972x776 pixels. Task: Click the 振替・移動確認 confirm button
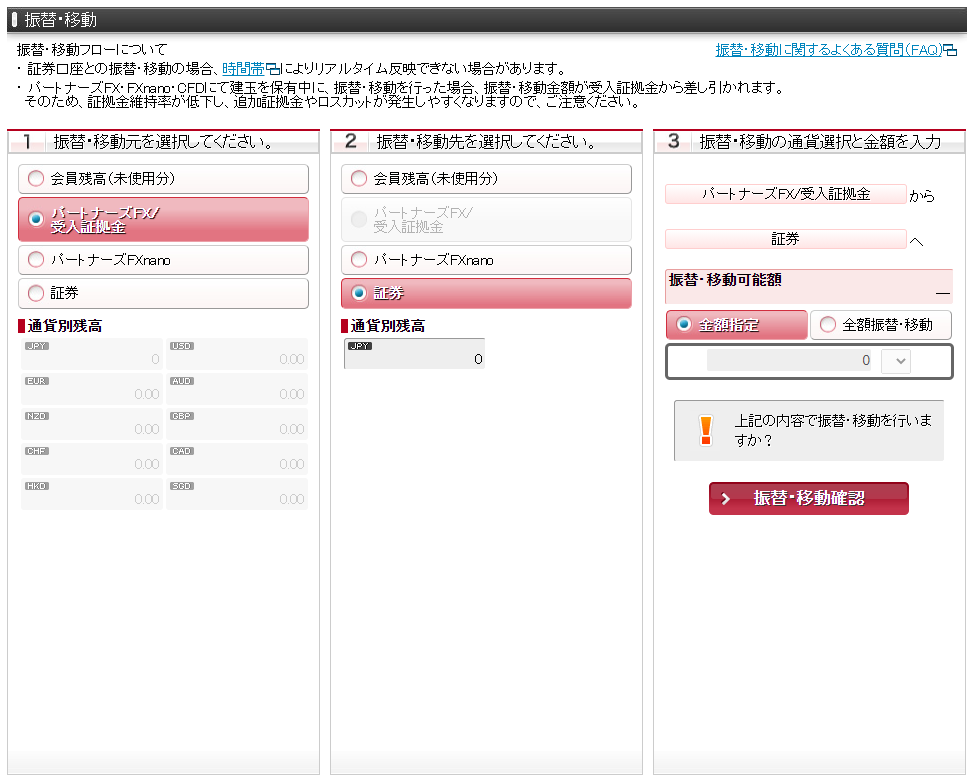coord(809,498)
